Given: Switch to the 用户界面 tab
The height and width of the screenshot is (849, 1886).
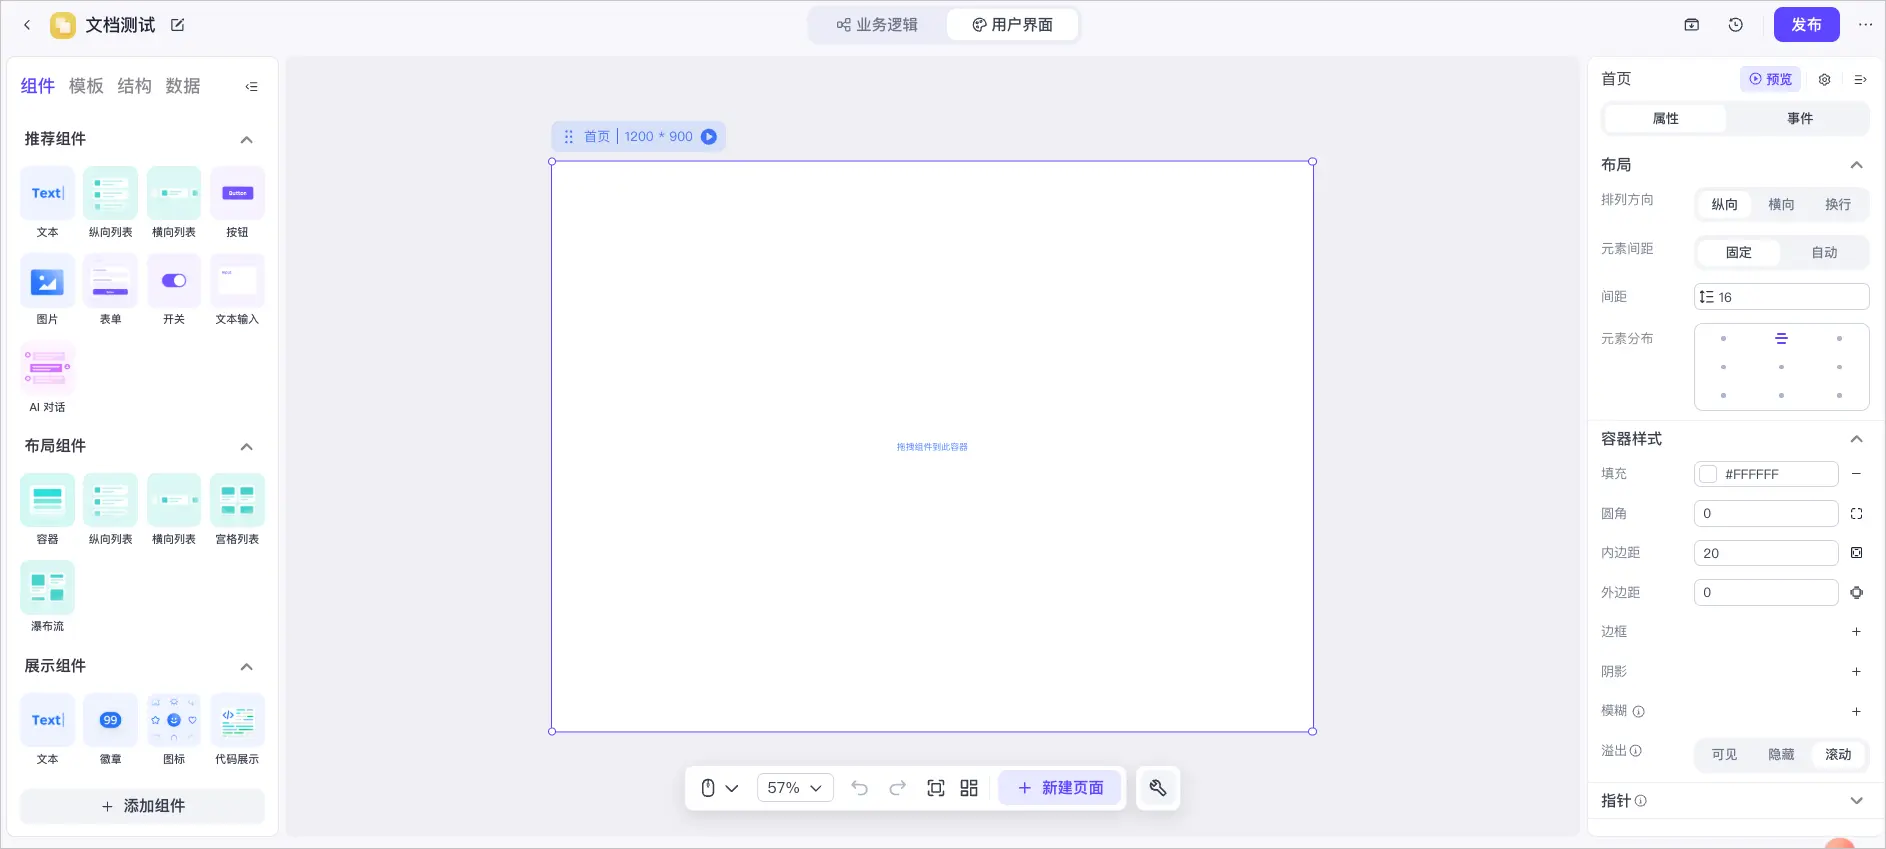Looking at the screenshot, I should coord(1012,25).
